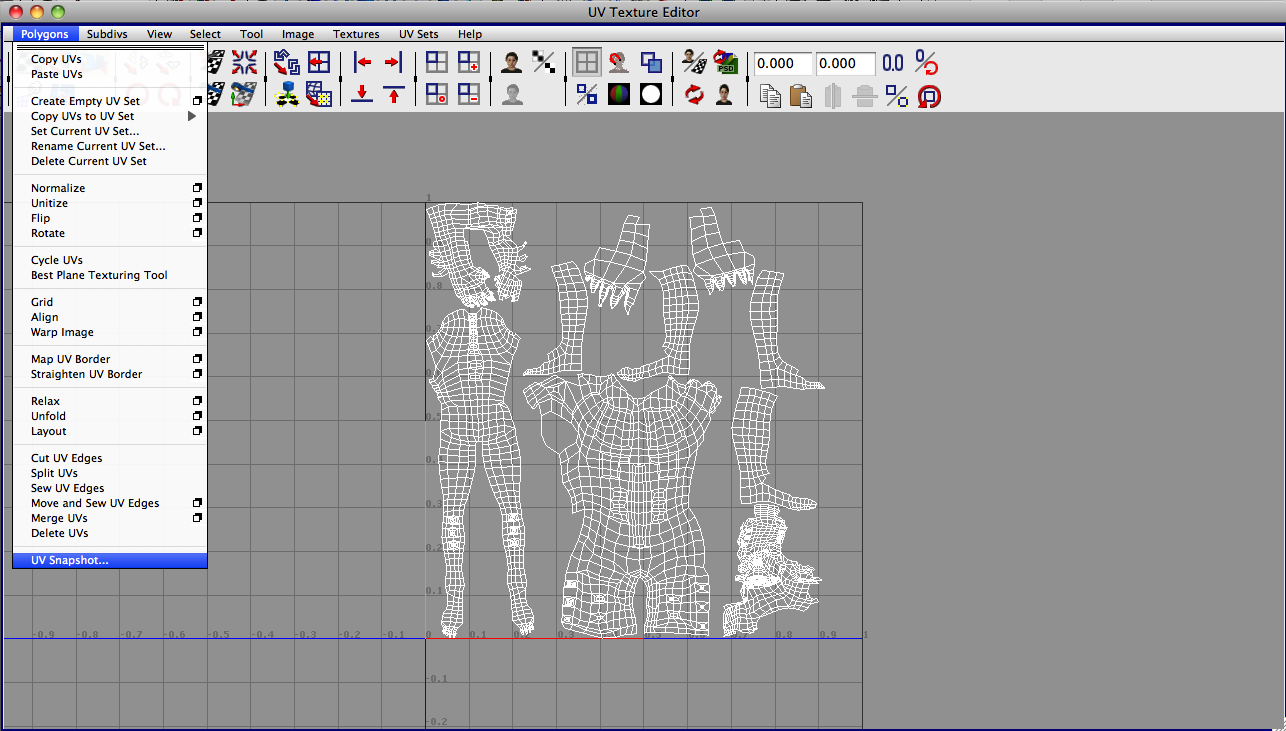This screenshot has height=731, width=1286.
Task: Open the Textures menu
Action: click(356, 34)
